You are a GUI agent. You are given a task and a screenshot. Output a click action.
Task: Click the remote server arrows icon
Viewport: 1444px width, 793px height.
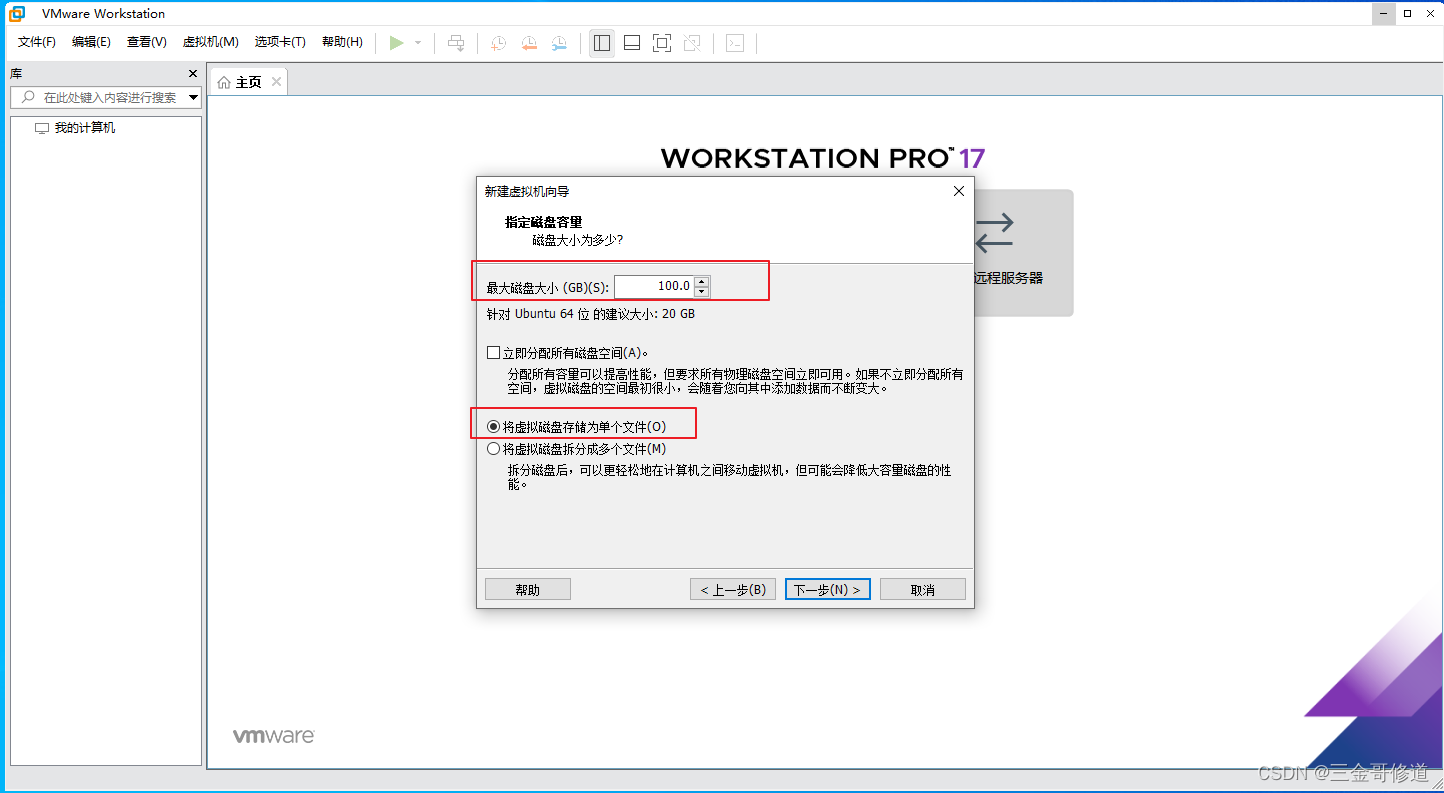(x=994, y=233)
